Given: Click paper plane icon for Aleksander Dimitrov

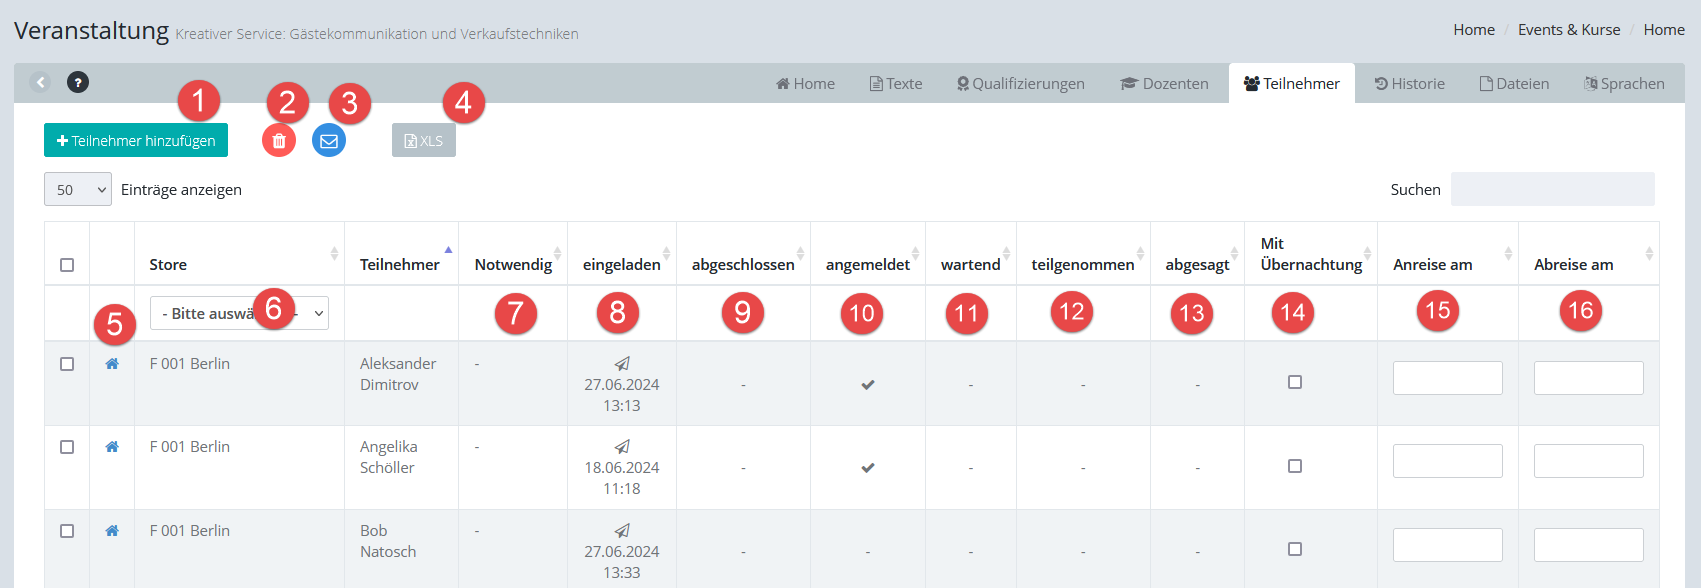Looking at the screenshot, I should pos(622,364).
